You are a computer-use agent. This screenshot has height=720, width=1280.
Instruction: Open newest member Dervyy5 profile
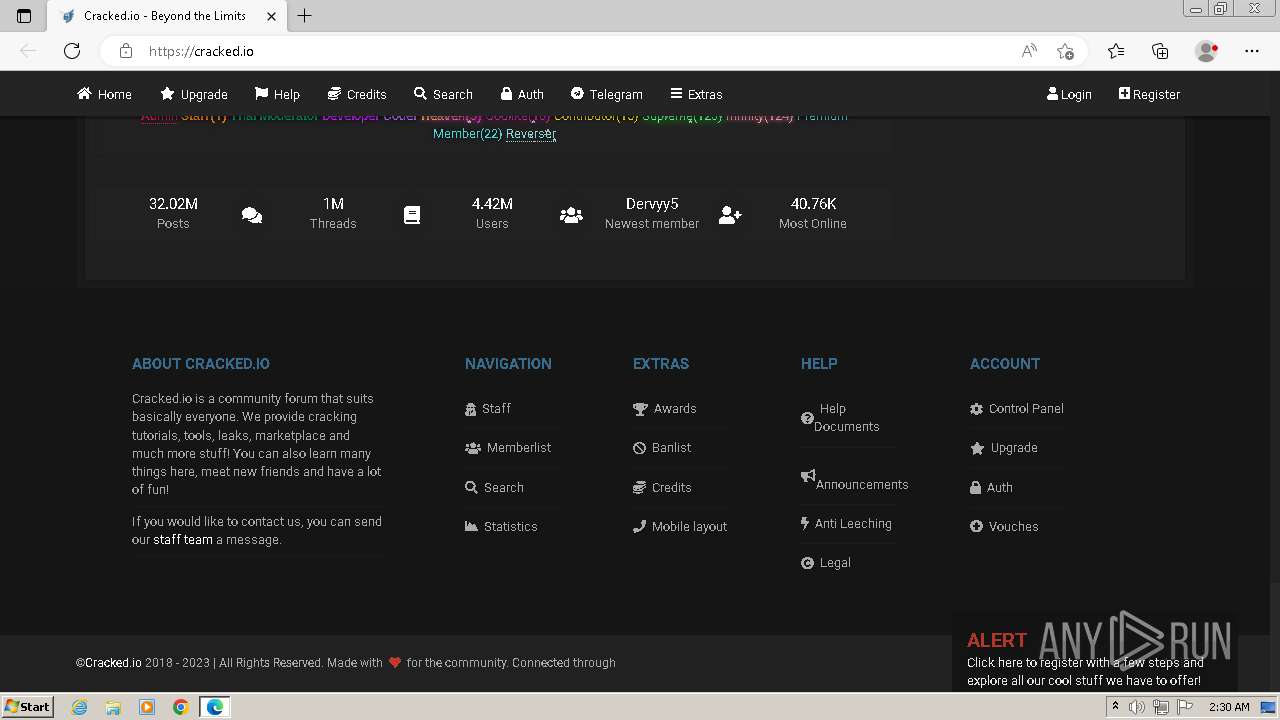point(652,204)
